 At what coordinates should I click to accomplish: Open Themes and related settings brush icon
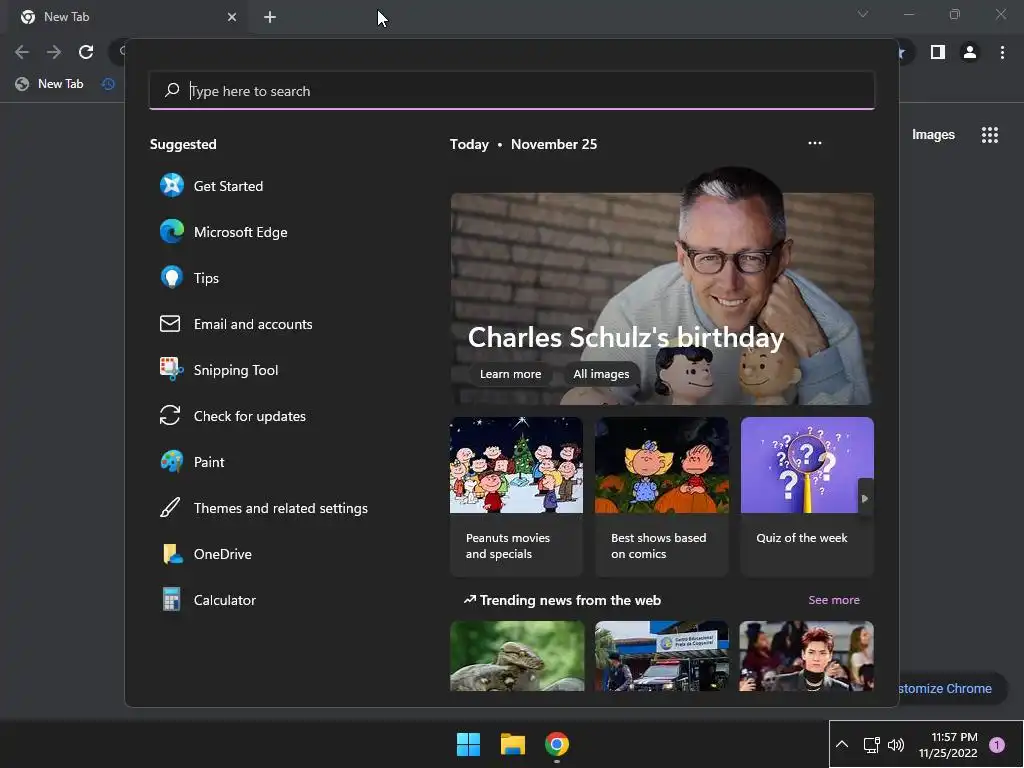pyautogui.click(x=170, y=507)
